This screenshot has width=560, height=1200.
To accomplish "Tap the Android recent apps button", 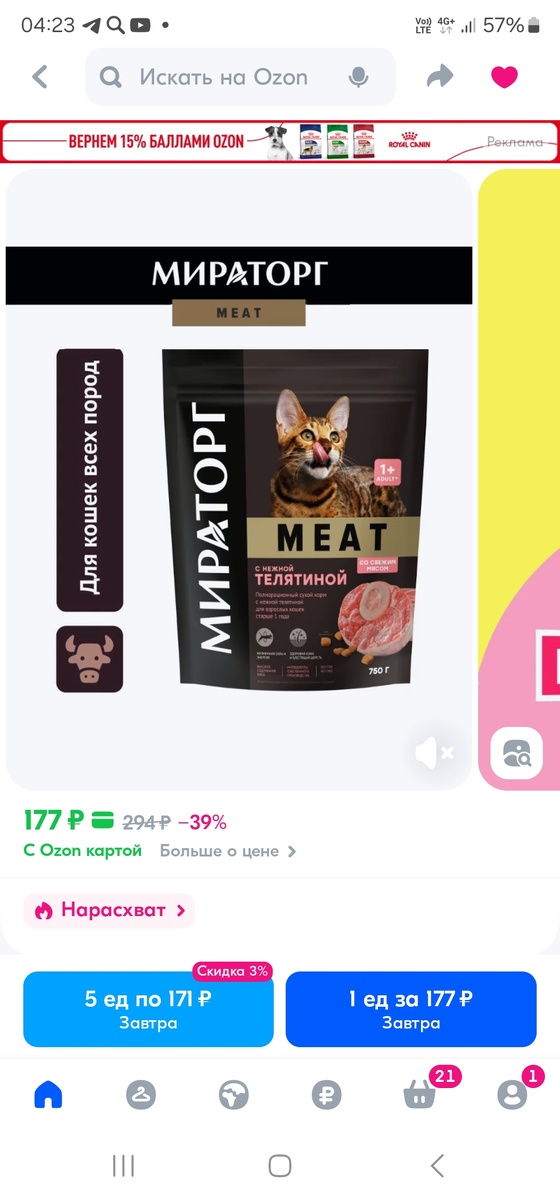I will point(124,1165).
